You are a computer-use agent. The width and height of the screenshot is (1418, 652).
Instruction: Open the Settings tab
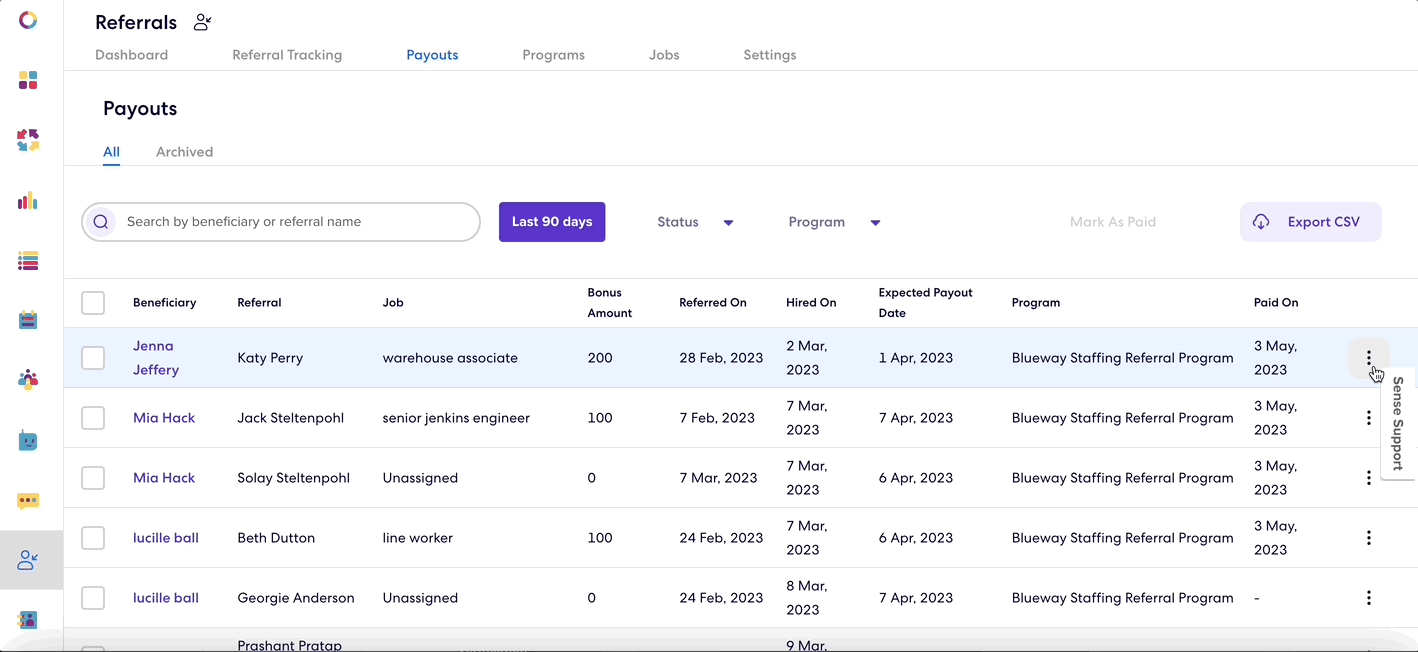(x=770, y=55)
